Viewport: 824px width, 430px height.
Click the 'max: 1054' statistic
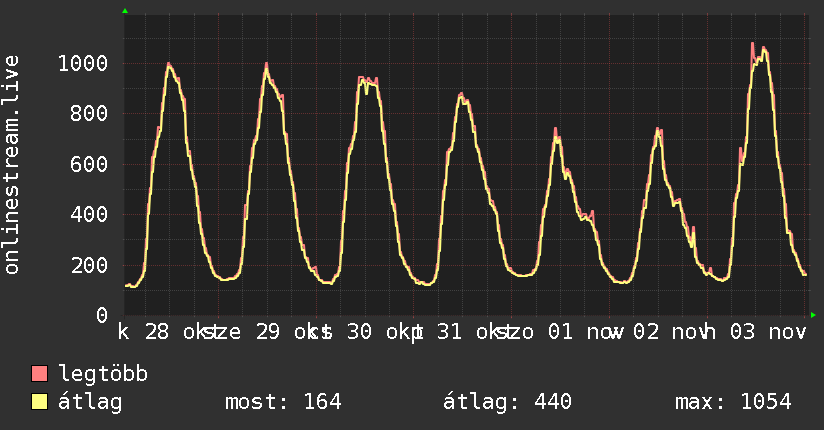(x=734, y=402)
